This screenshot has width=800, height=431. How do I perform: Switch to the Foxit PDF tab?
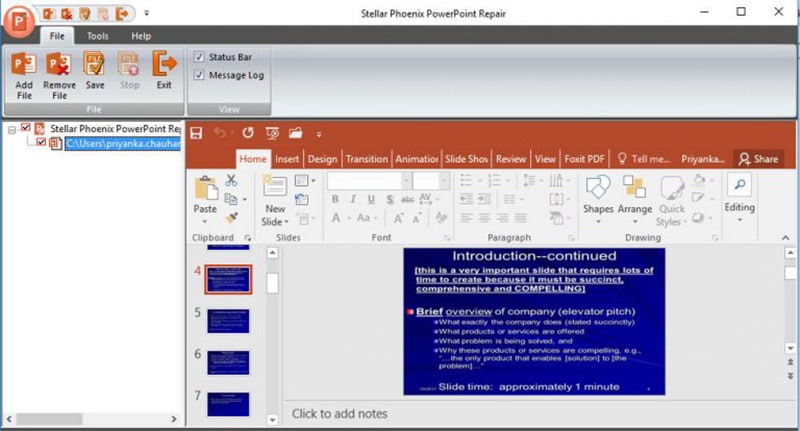(x=584, y=159)
